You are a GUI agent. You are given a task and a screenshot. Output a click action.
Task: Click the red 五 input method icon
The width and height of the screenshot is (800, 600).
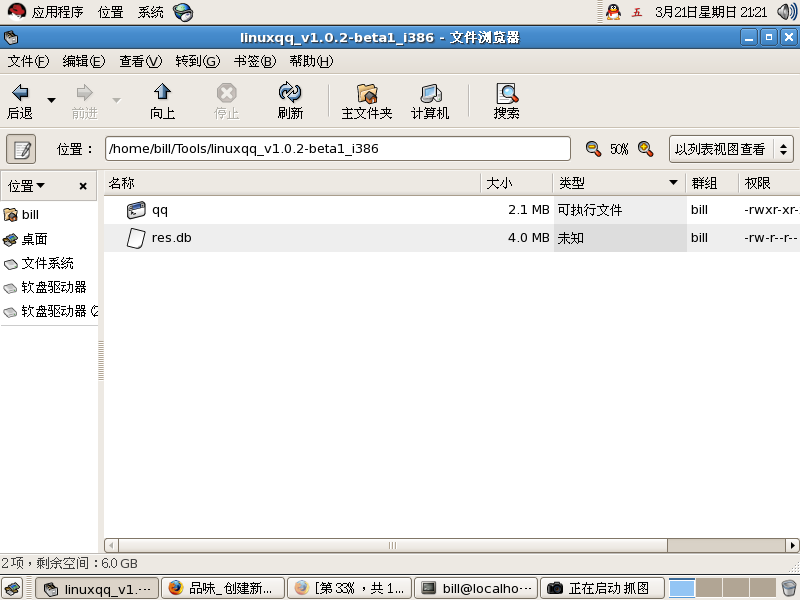637,12
